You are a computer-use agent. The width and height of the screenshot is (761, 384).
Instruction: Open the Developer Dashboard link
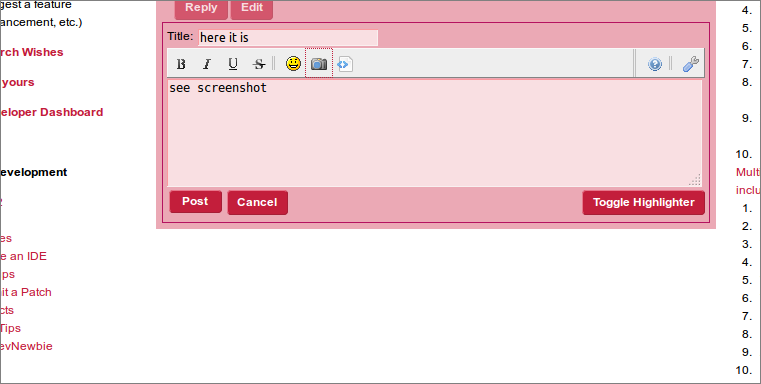click(x=51, y=112)
